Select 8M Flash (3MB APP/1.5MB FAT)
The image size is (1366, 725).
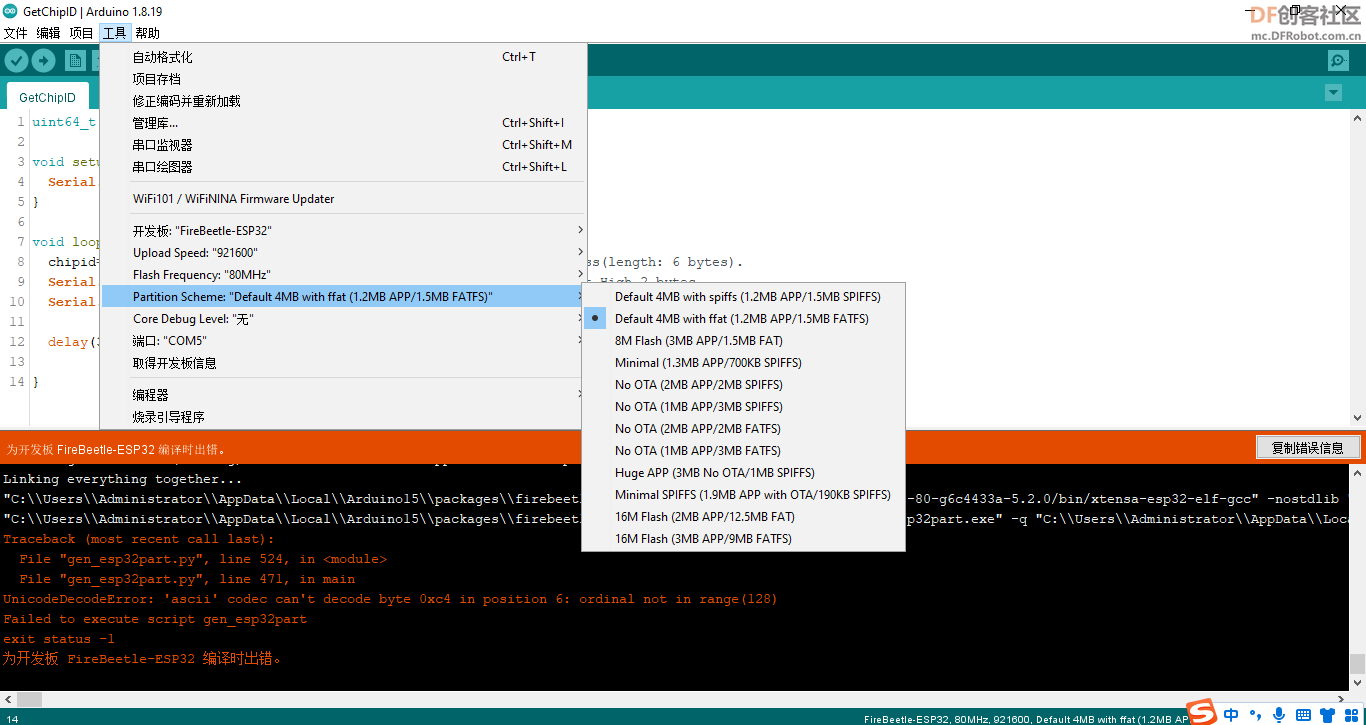[743, 341]
